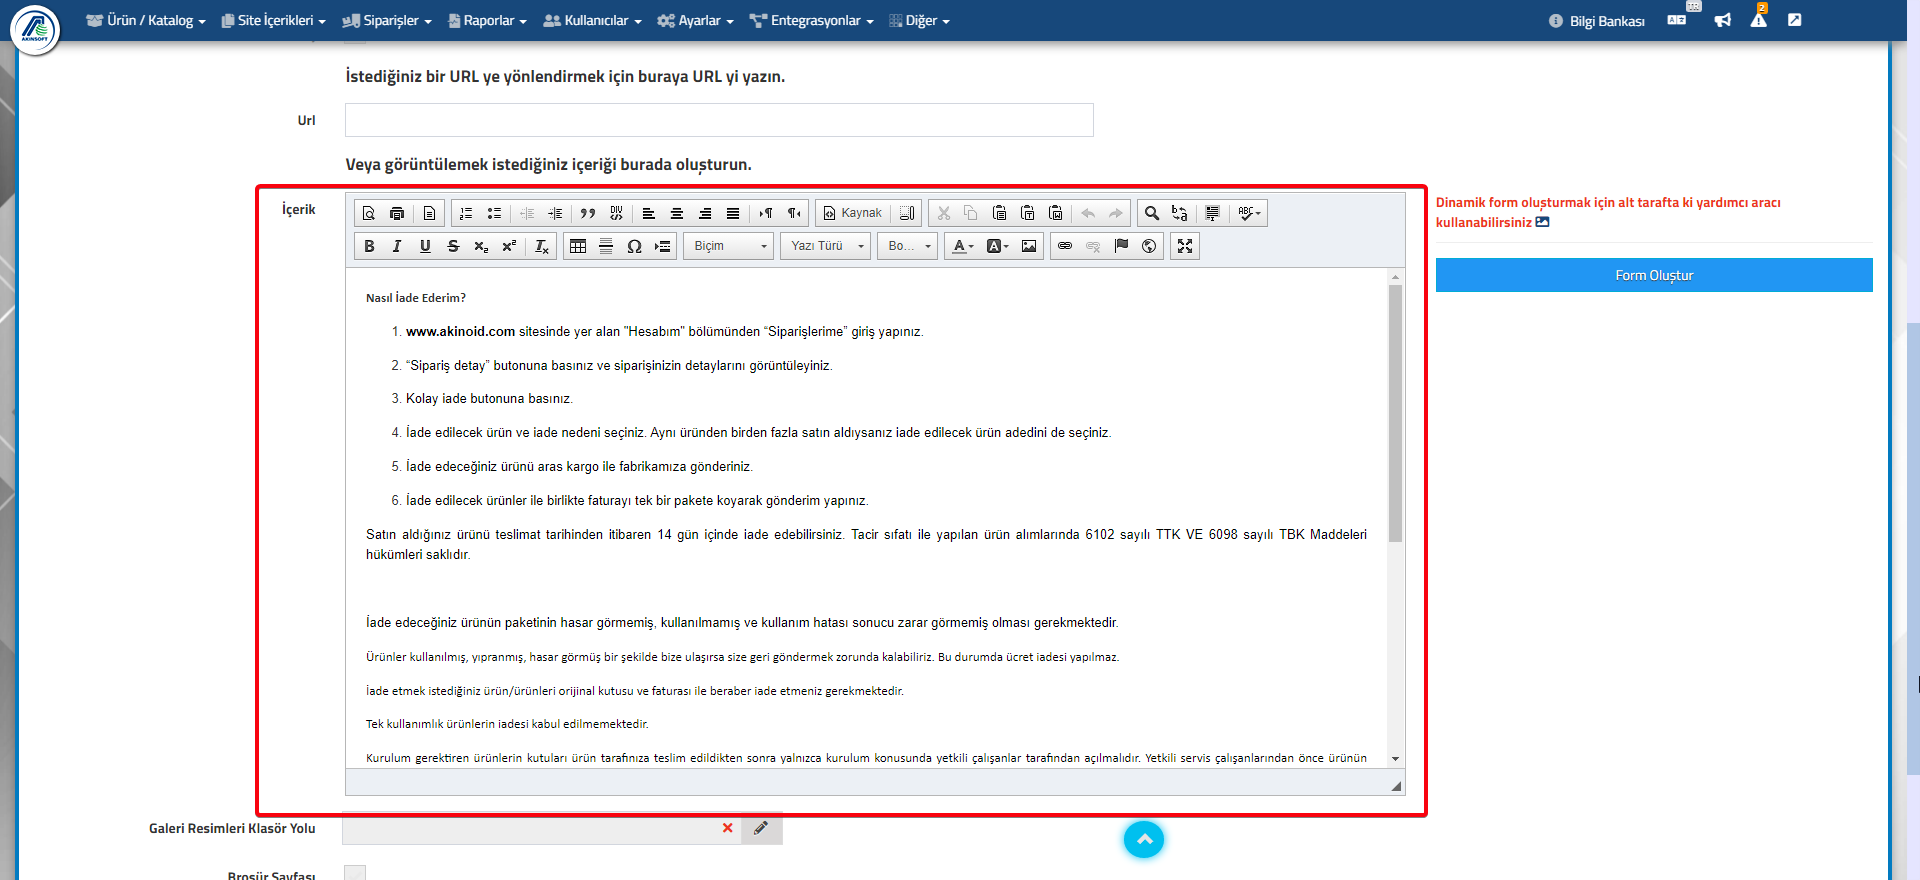This screenshot has width=1920, height=880.
Task: Align text to the left
Action: click(x=649, y=213)
